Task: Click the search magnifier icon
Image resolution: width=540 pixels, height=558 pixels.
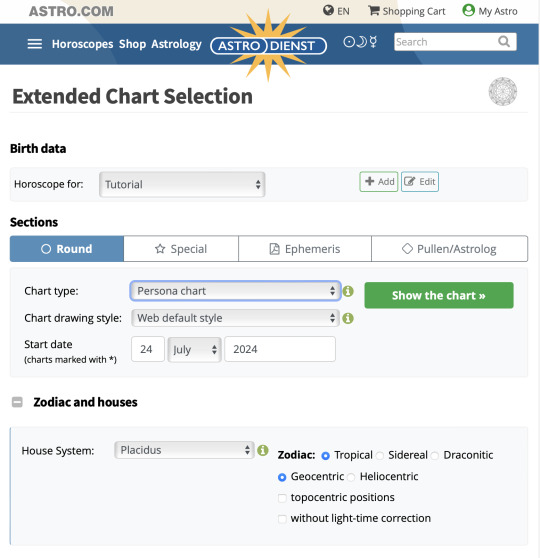Action: tap(504, 42)
